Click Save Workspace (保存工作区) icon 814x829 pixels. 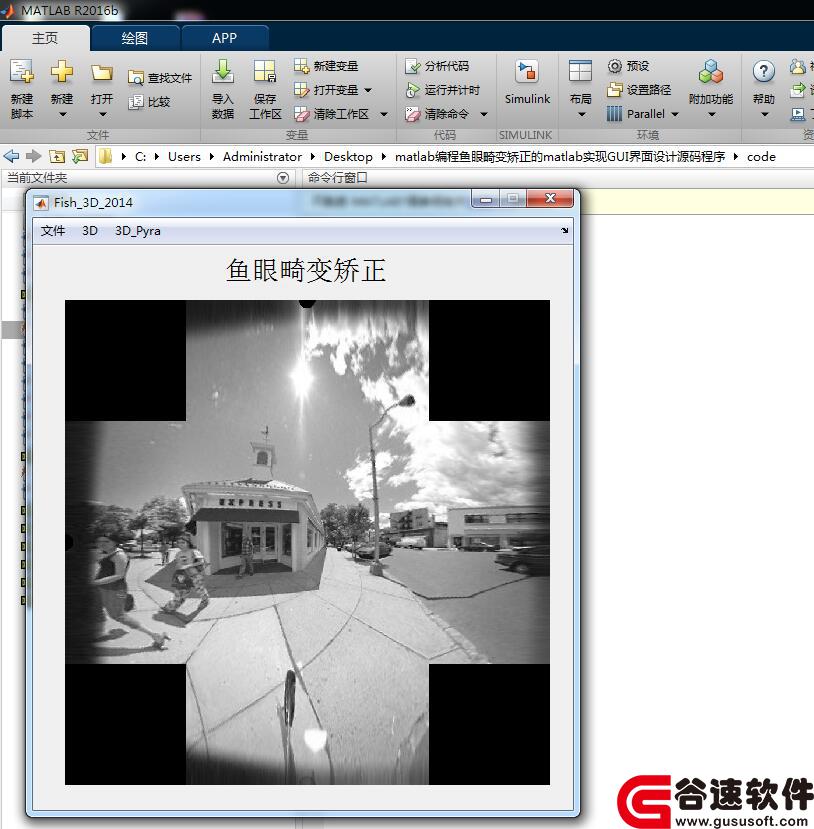(x=265, y=71)
